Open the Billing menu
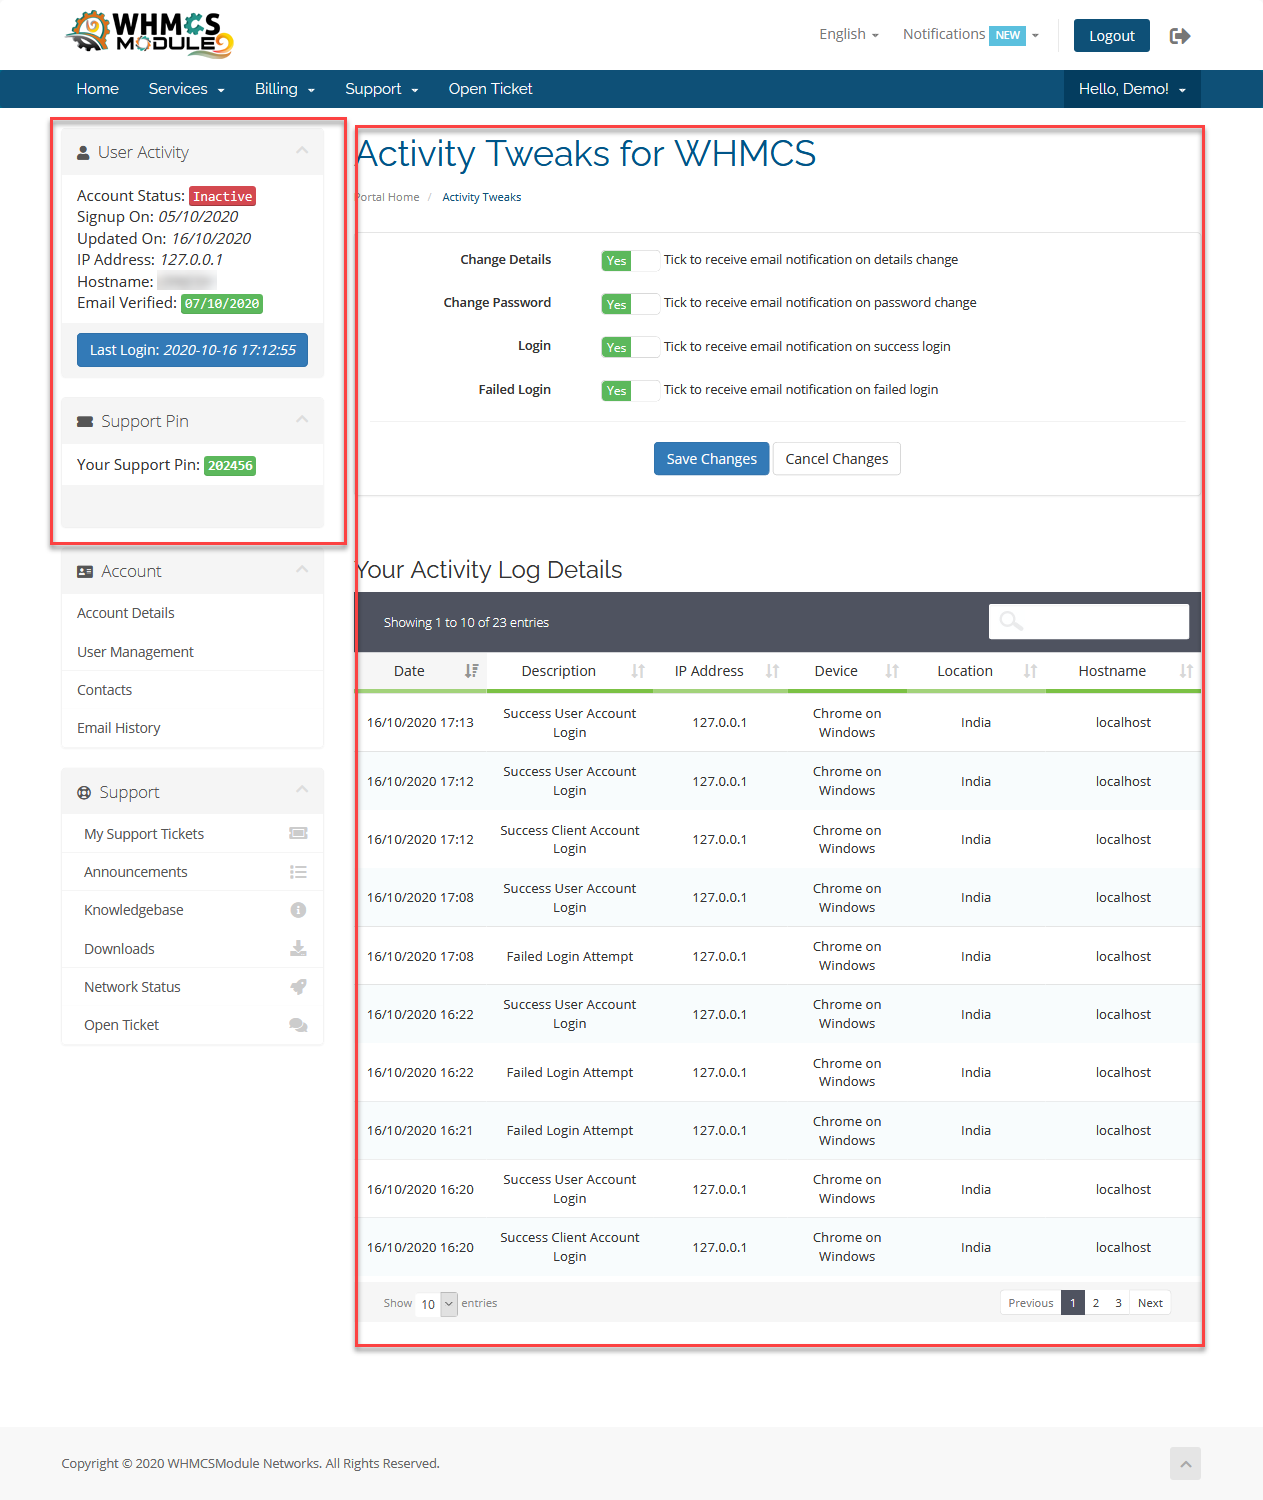1263x1500 pixels. [285, 89]
